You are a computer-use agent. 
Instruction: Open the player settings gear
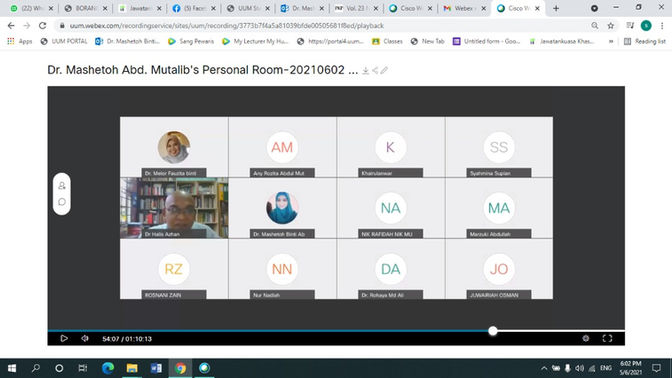(x=586, y=339)
